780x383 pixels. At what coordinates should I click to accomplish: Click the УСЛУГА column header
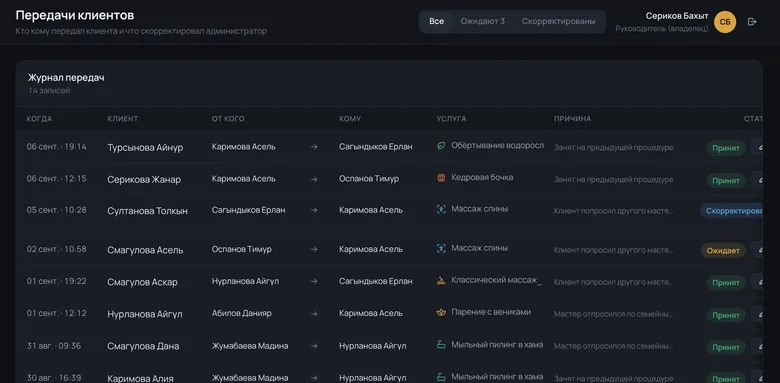[x=451, y=119]
